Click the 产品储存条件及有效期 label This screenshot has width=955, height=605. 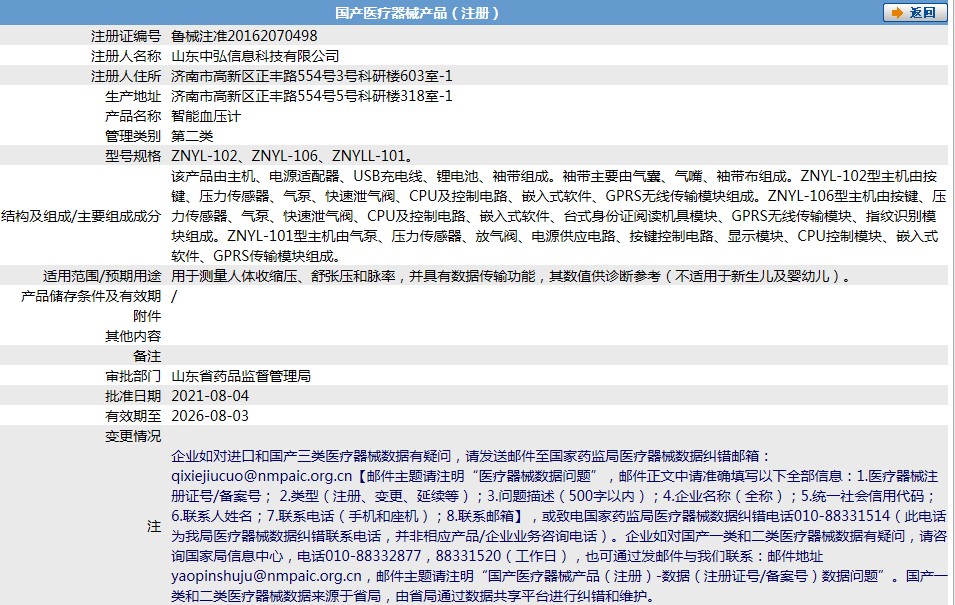pos(91,296)
